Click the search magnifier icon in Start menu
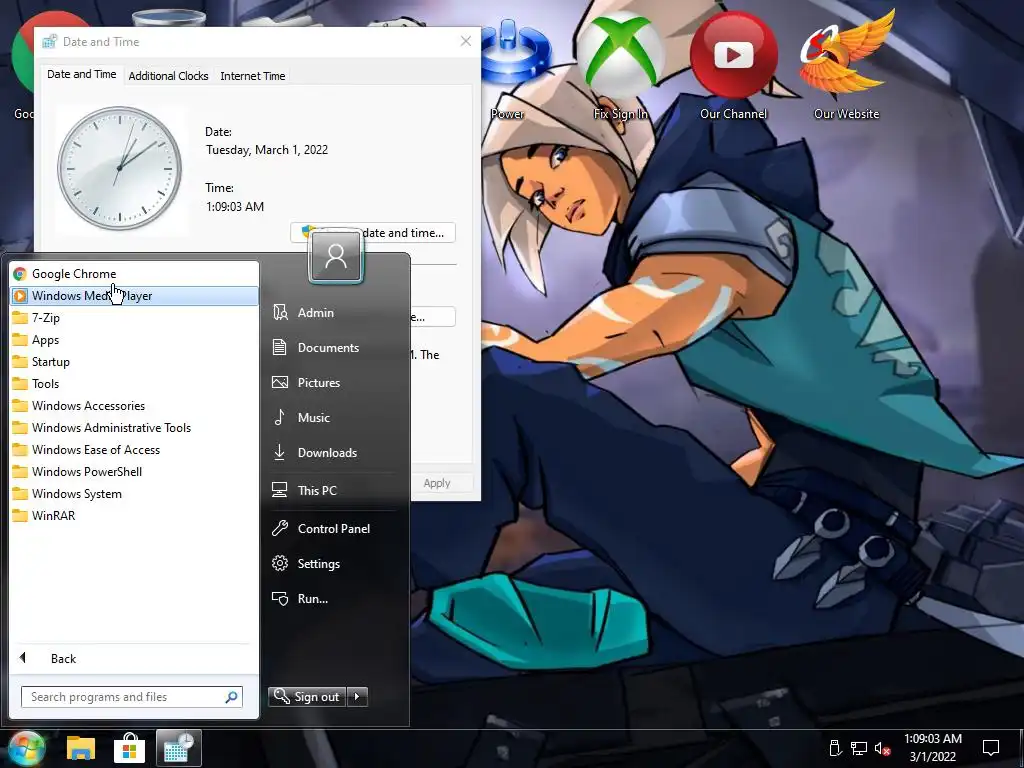 pos(231,697)
